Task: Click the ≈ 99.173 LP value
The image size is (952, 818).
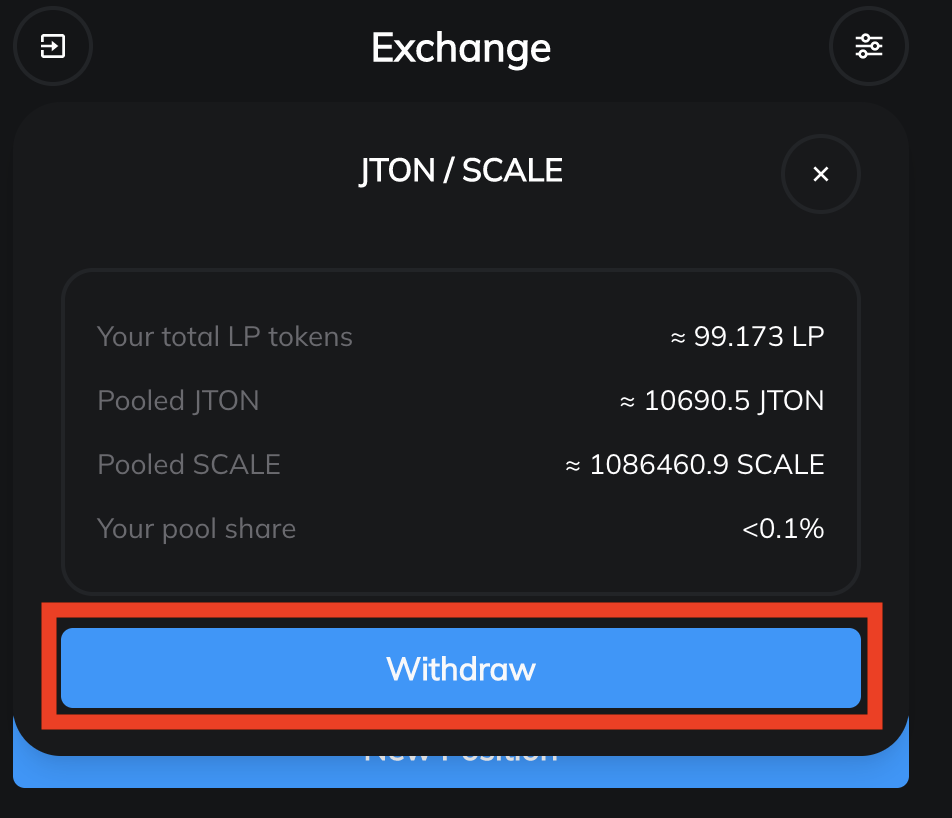Action: tap(747, 336)
